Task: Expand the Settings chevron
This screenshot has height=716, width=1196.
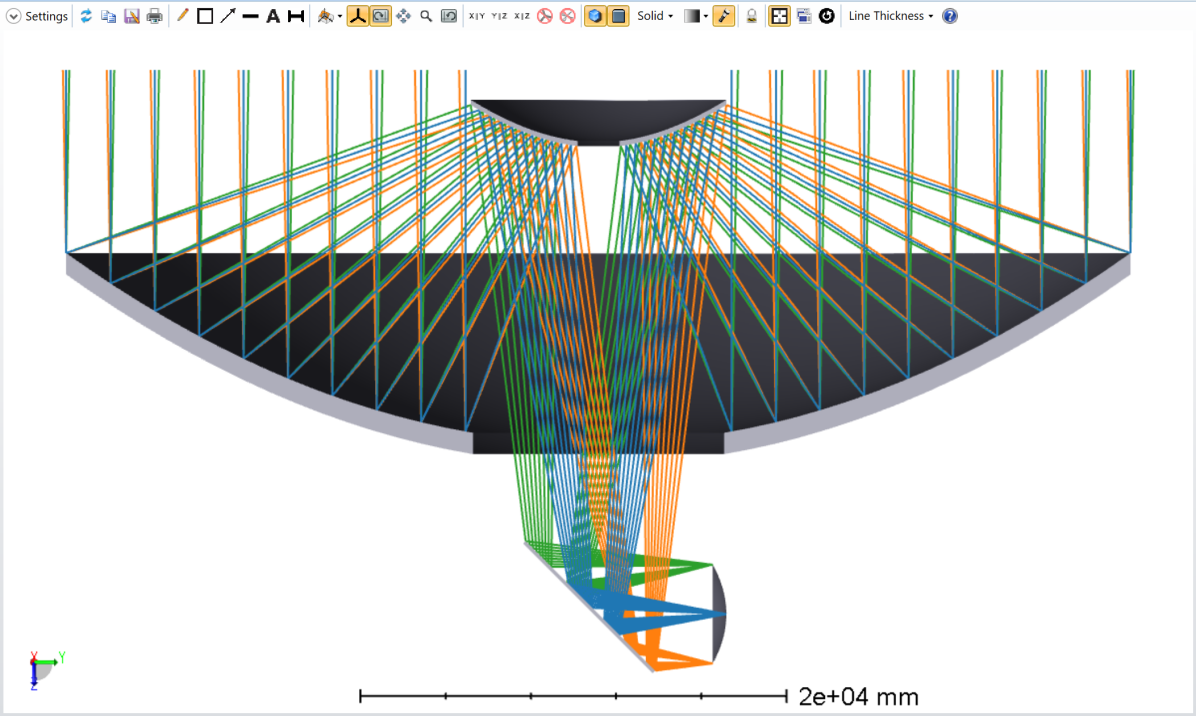Action: [x=14, y=16]
